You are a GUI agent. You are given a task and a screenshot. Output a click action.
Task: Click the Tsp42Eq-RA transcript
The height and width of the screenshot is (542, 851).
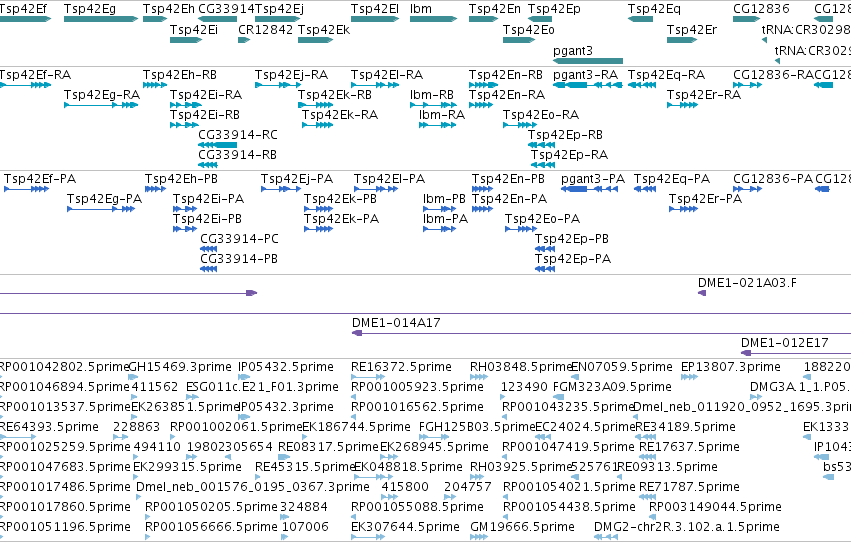(642, 85)
